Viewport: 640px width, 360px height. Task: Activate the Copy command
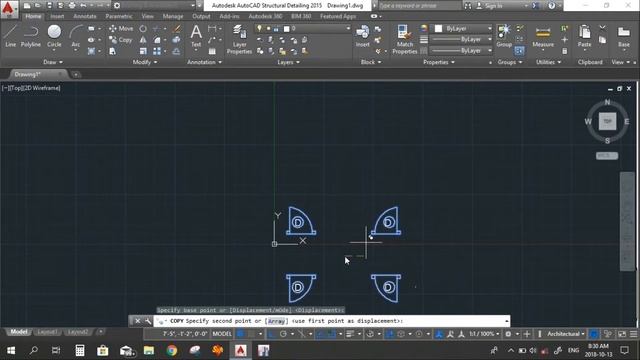click(x=121, y=40)
